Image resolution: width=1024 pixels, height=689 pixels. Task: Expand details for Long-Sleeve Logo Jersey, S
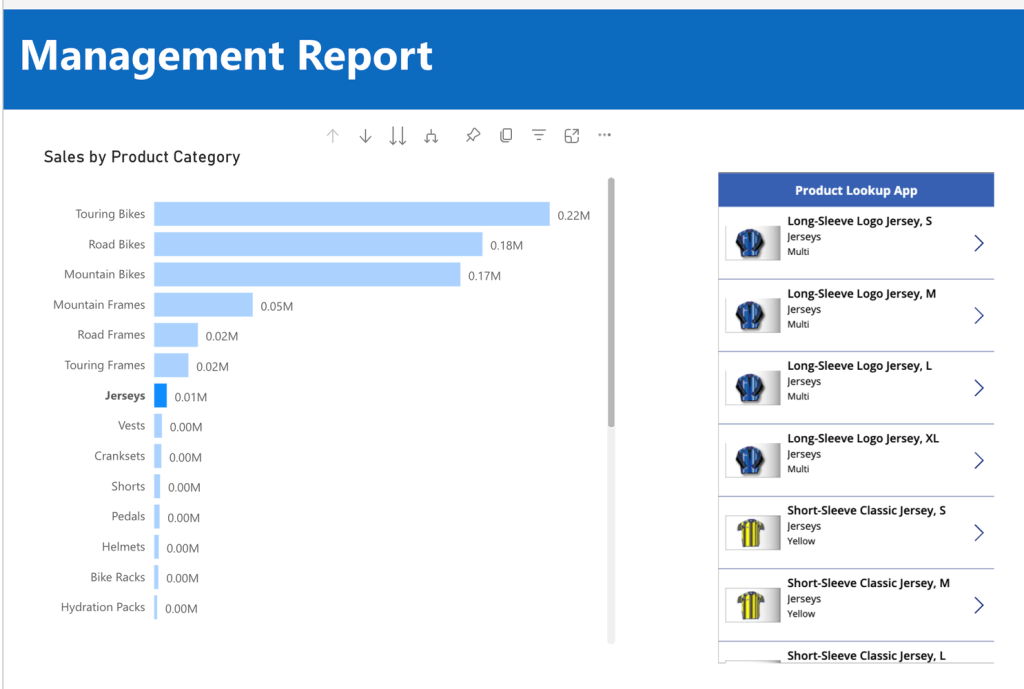(x=978, y=243)
